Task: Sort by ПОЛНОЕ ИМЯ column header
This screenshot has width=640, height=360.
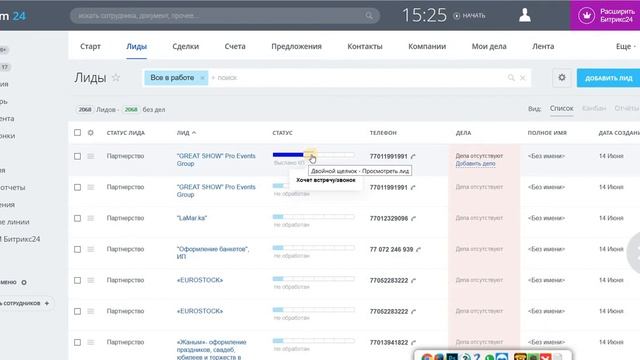Action: (x=547, y=133)
